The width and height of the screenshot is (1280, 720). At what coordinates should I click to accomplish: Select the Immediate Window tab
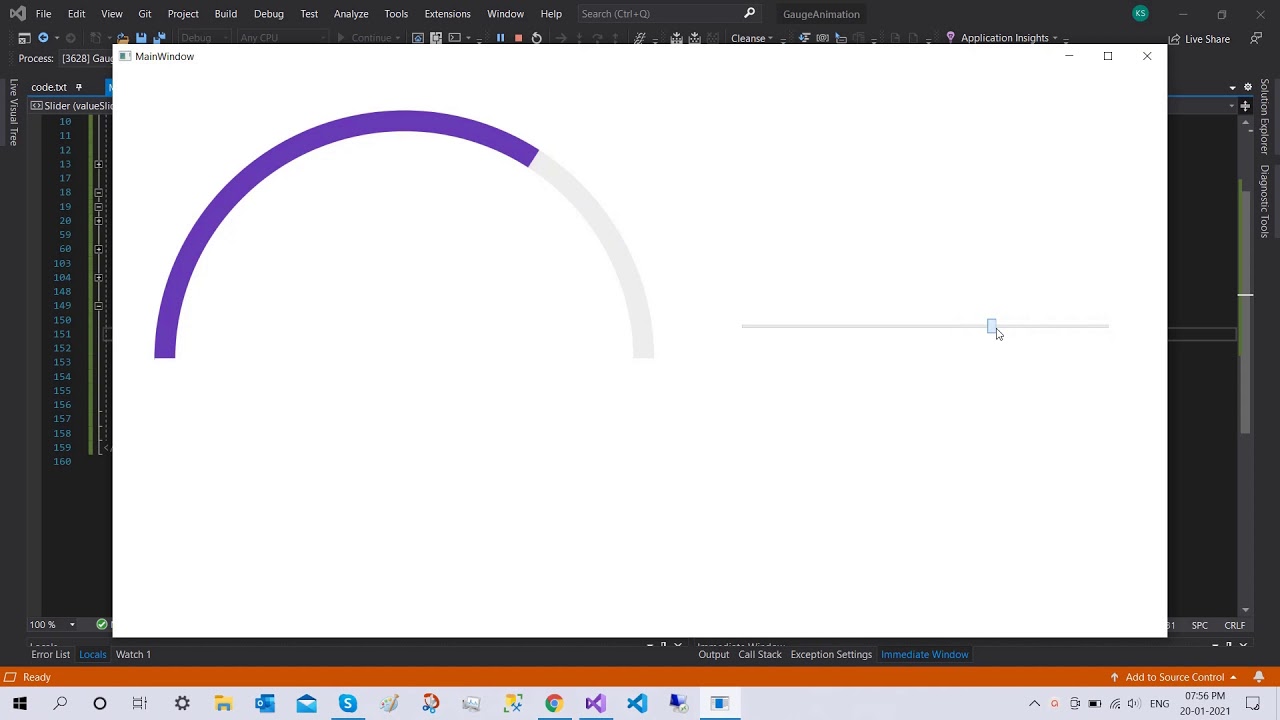(924, 654)
